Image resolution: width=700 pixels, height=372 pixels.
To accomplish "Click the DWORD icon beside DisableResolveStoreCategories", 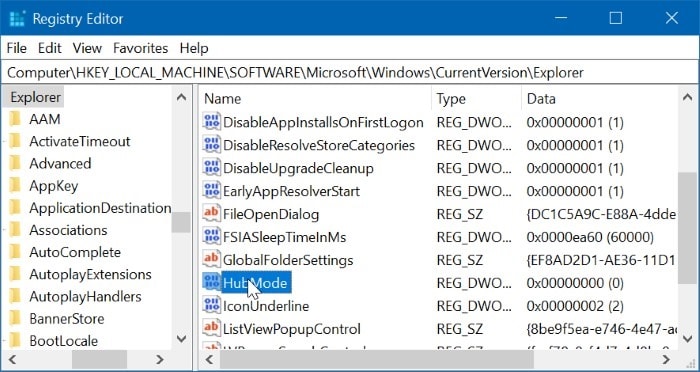I will tap(211, 145).
